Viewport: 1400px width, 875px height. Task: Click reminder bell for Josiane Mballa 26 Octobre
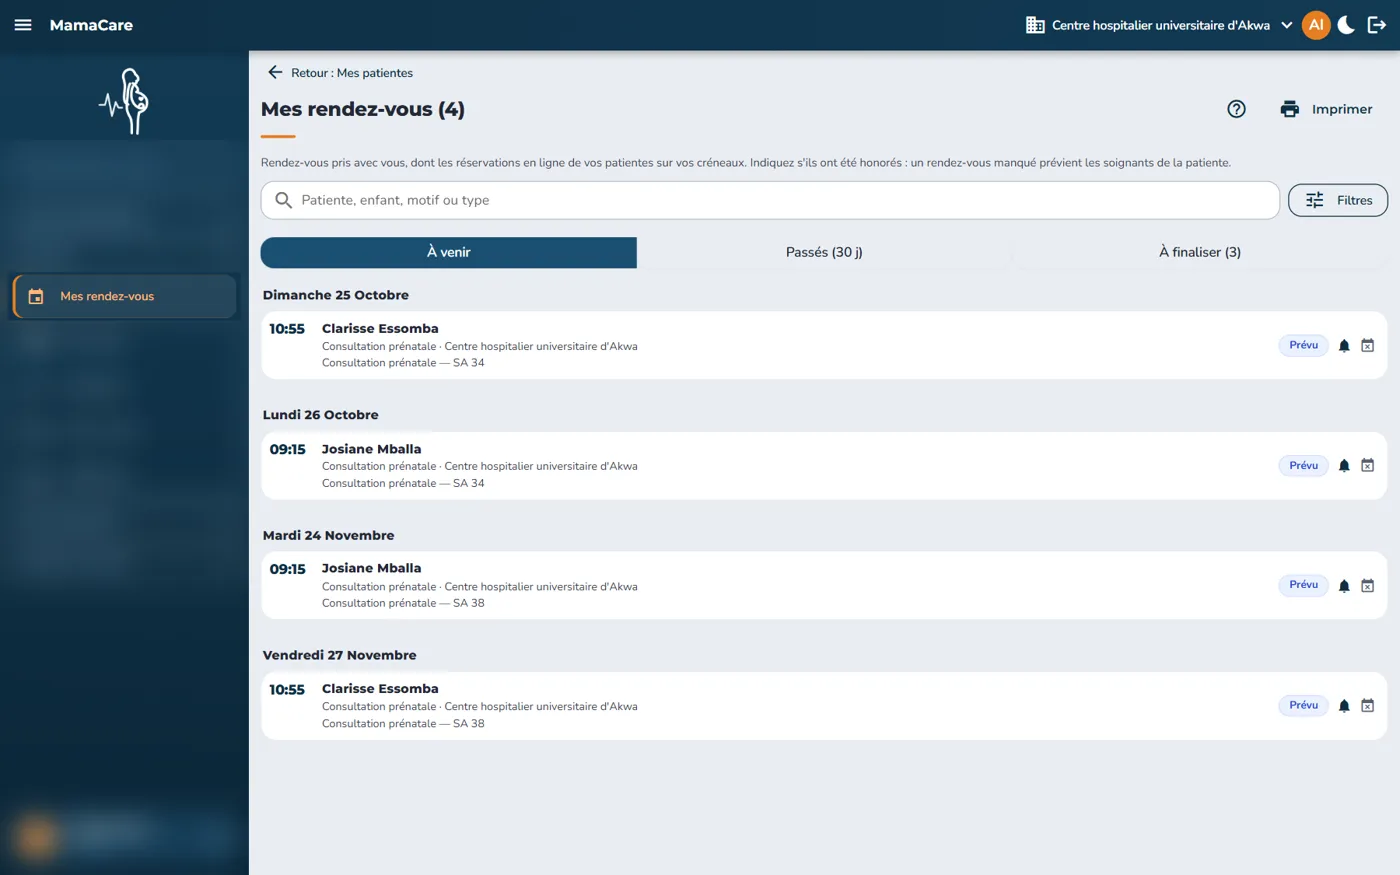(1344, 466)
